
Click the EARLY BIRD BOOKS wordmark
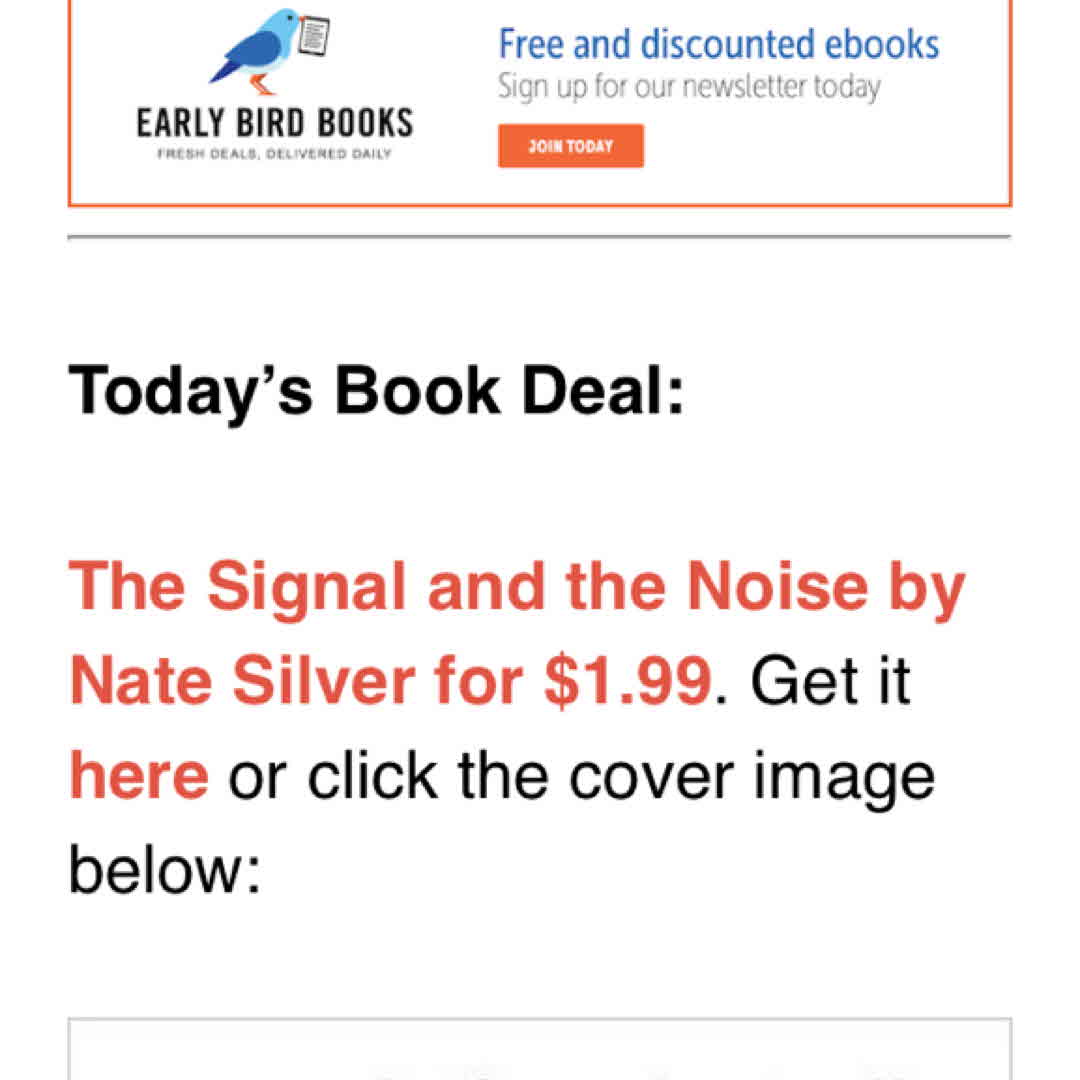point(275,124)
